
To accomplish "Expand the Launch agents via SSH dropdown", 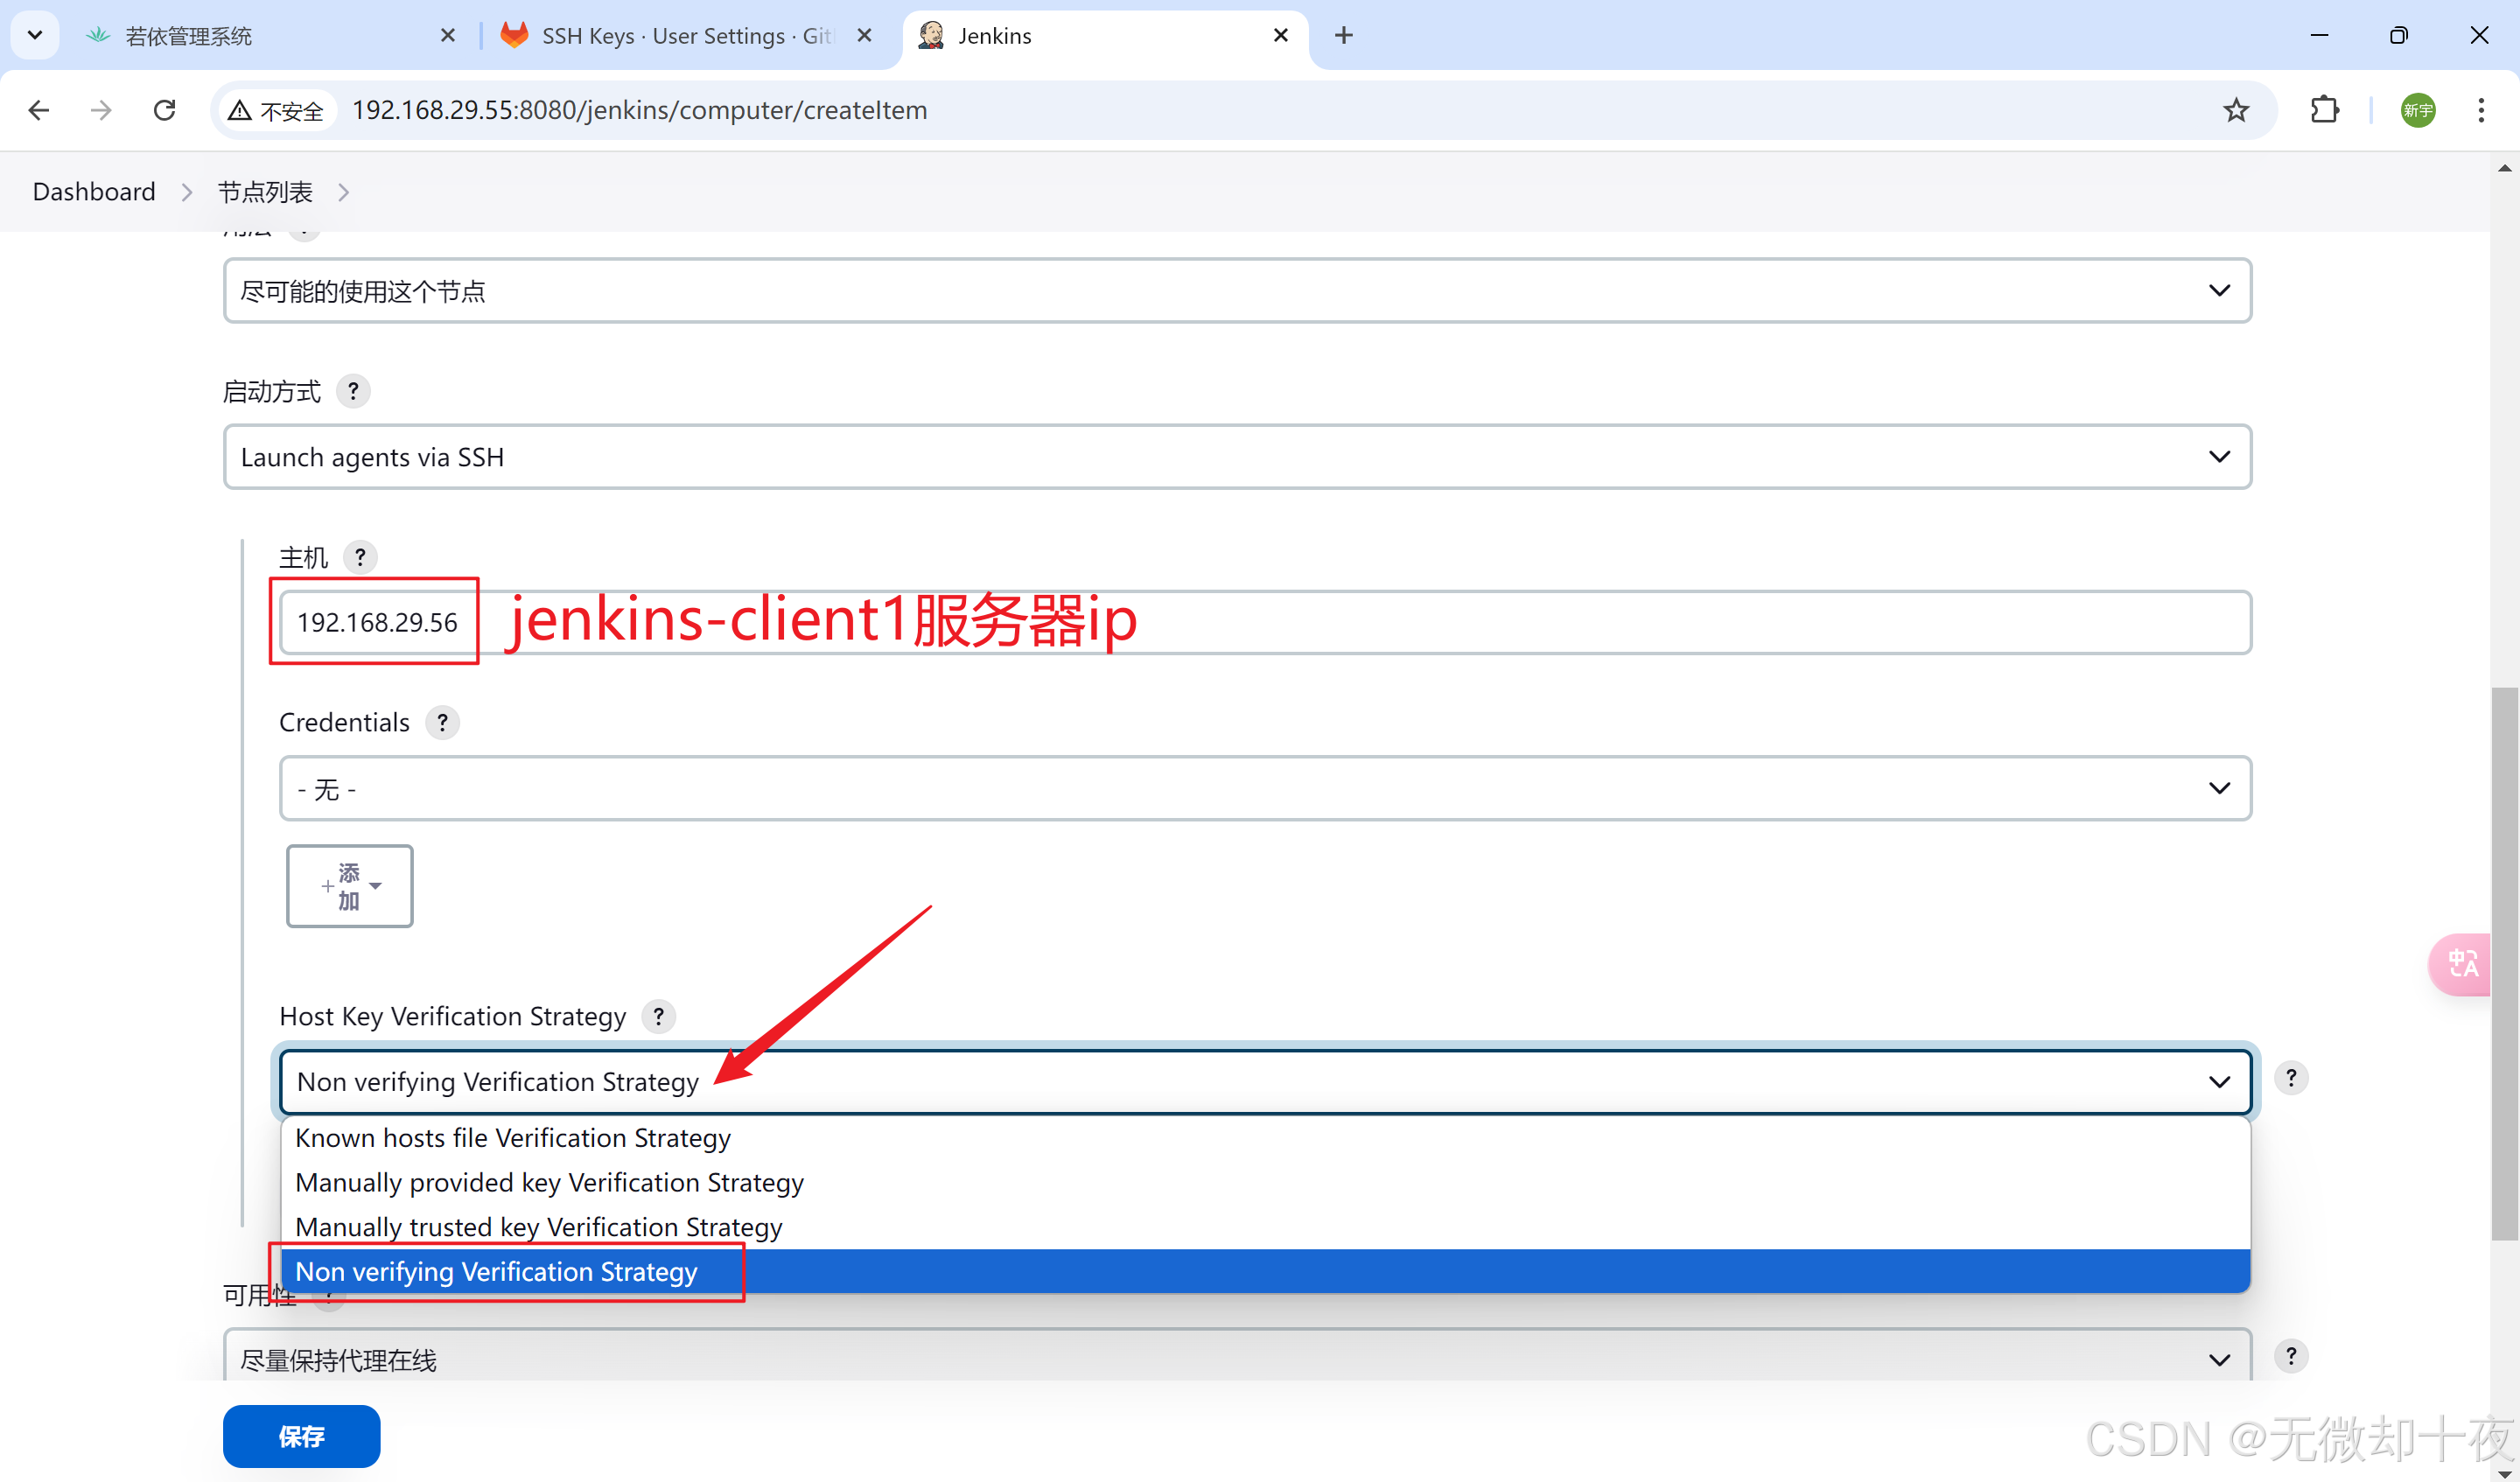I will [x=1237, y=457].
